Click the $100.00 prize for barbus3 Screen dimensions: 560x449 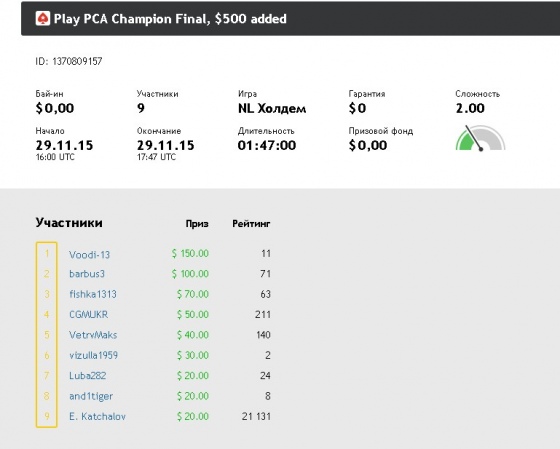tap(190, 274)
